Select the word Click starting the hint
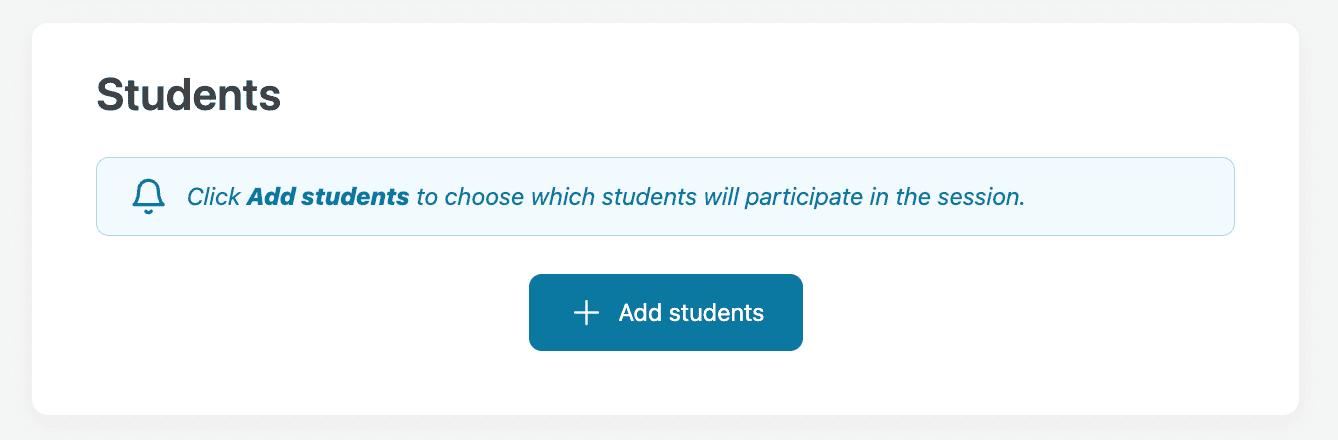The width and height of the screenshot is (1338, 440). click(213, 197)
